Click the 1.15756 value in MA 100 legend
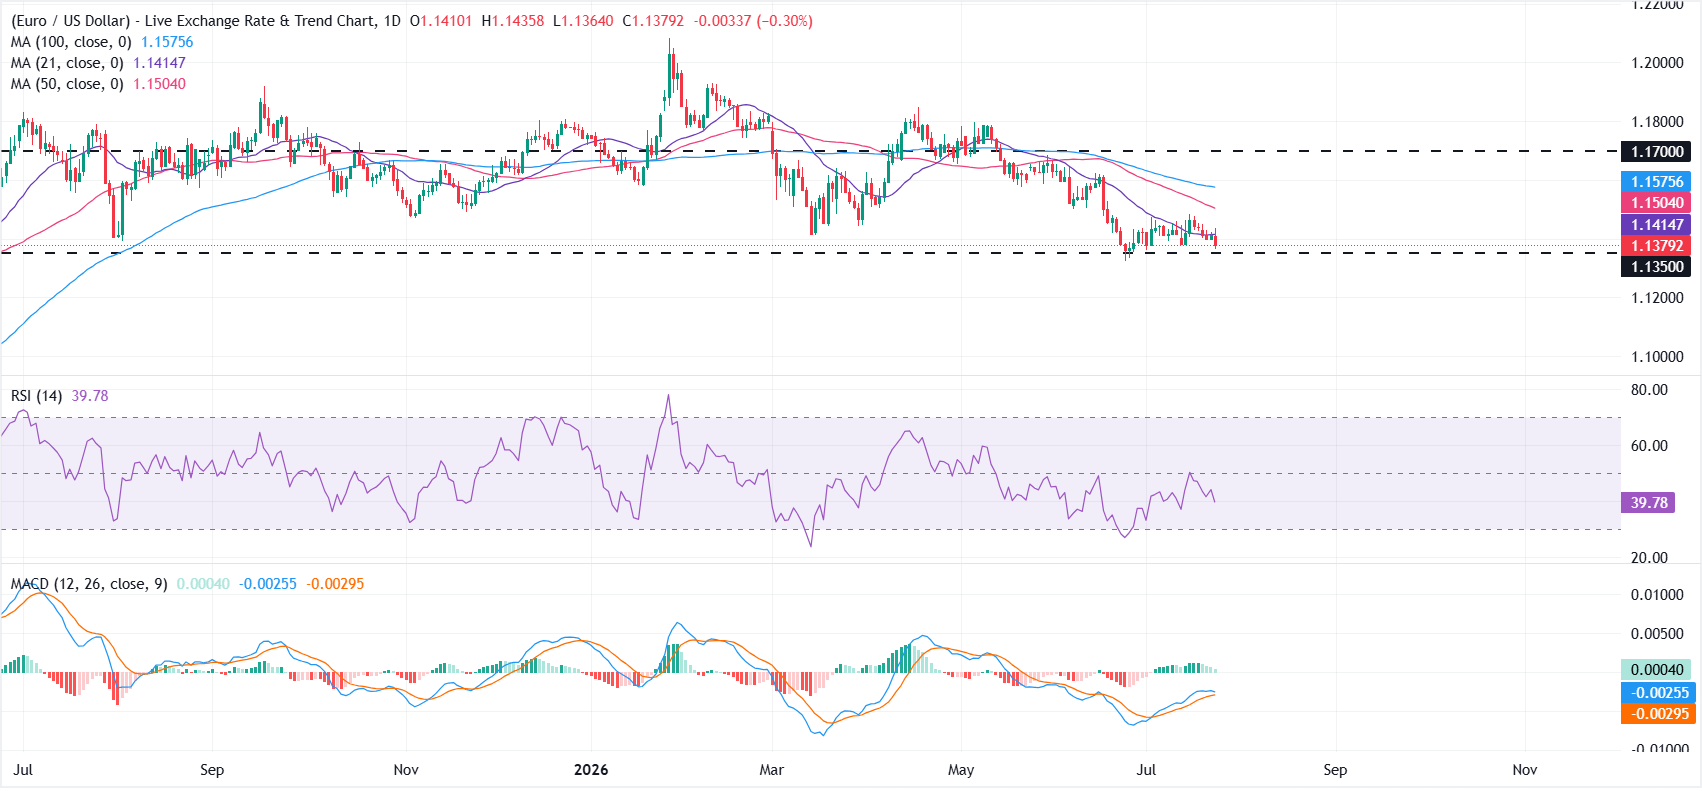 [x=167, y=42]
